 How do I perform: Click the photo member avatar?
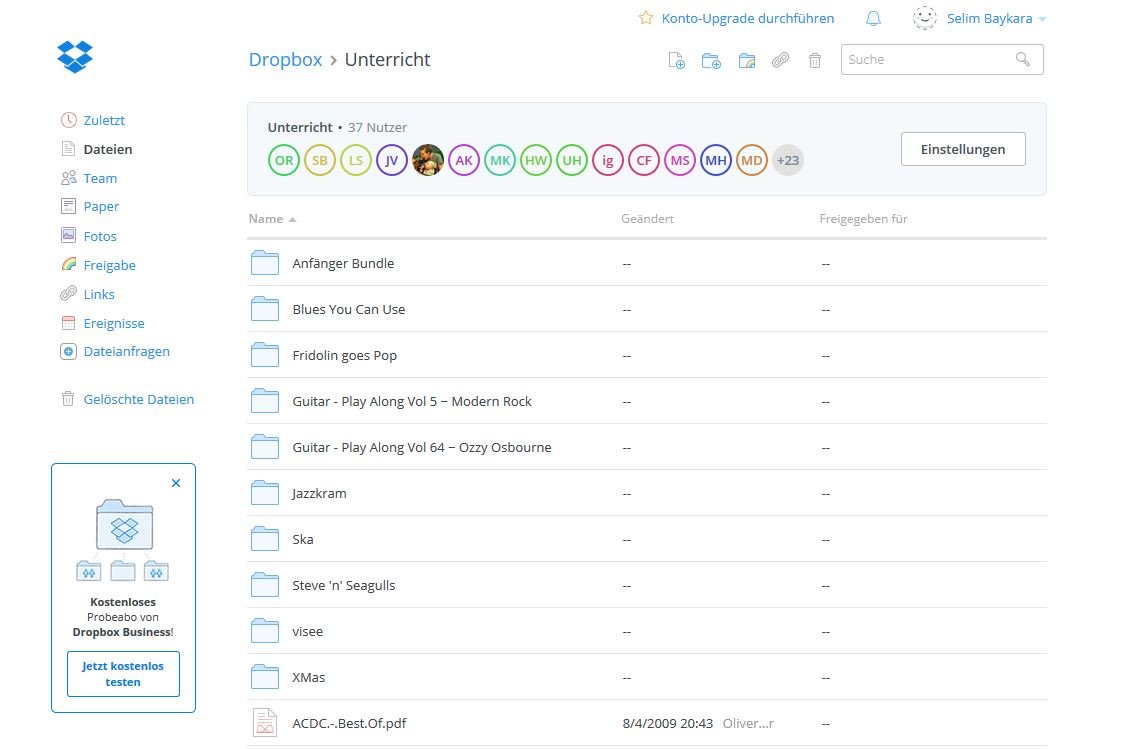tap(428, 160)
